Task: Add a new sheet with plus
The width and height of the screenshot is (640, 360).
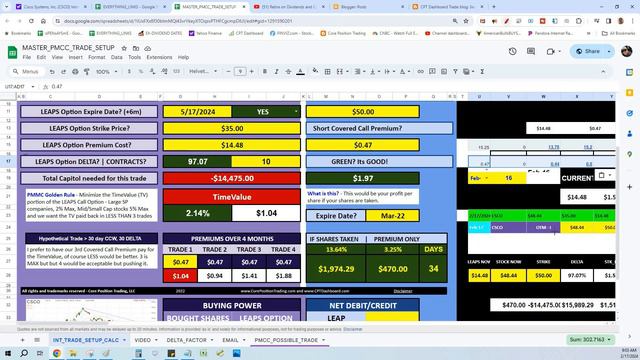Action: pyautogui.click(x=22, y=340)
